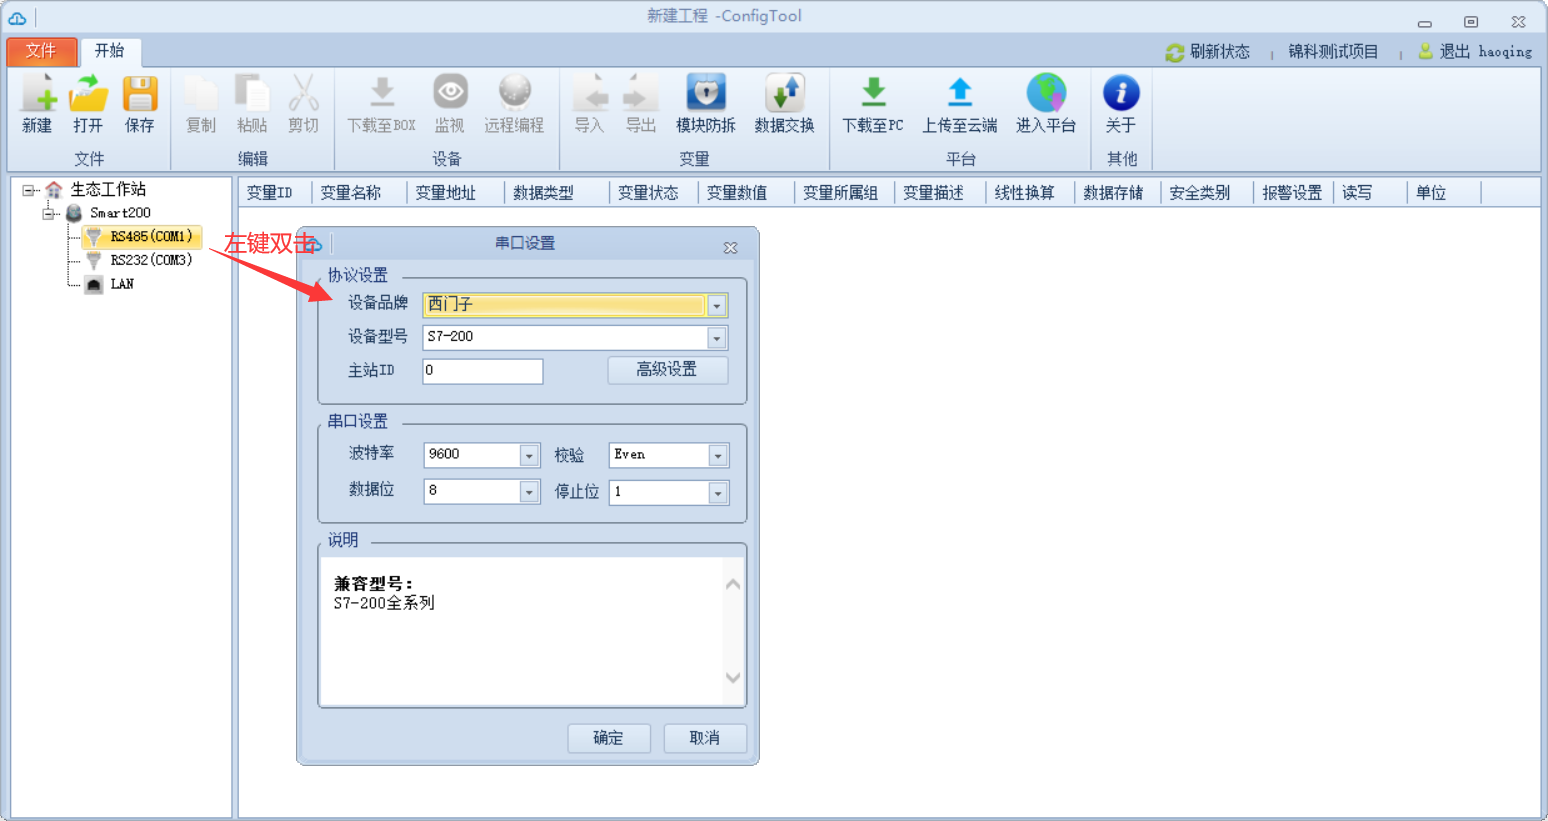The width and height of the screenshot is (1548, 821).
Task: Click the 刷新状态 refresh status icon
Action: tap(1175, 52)
